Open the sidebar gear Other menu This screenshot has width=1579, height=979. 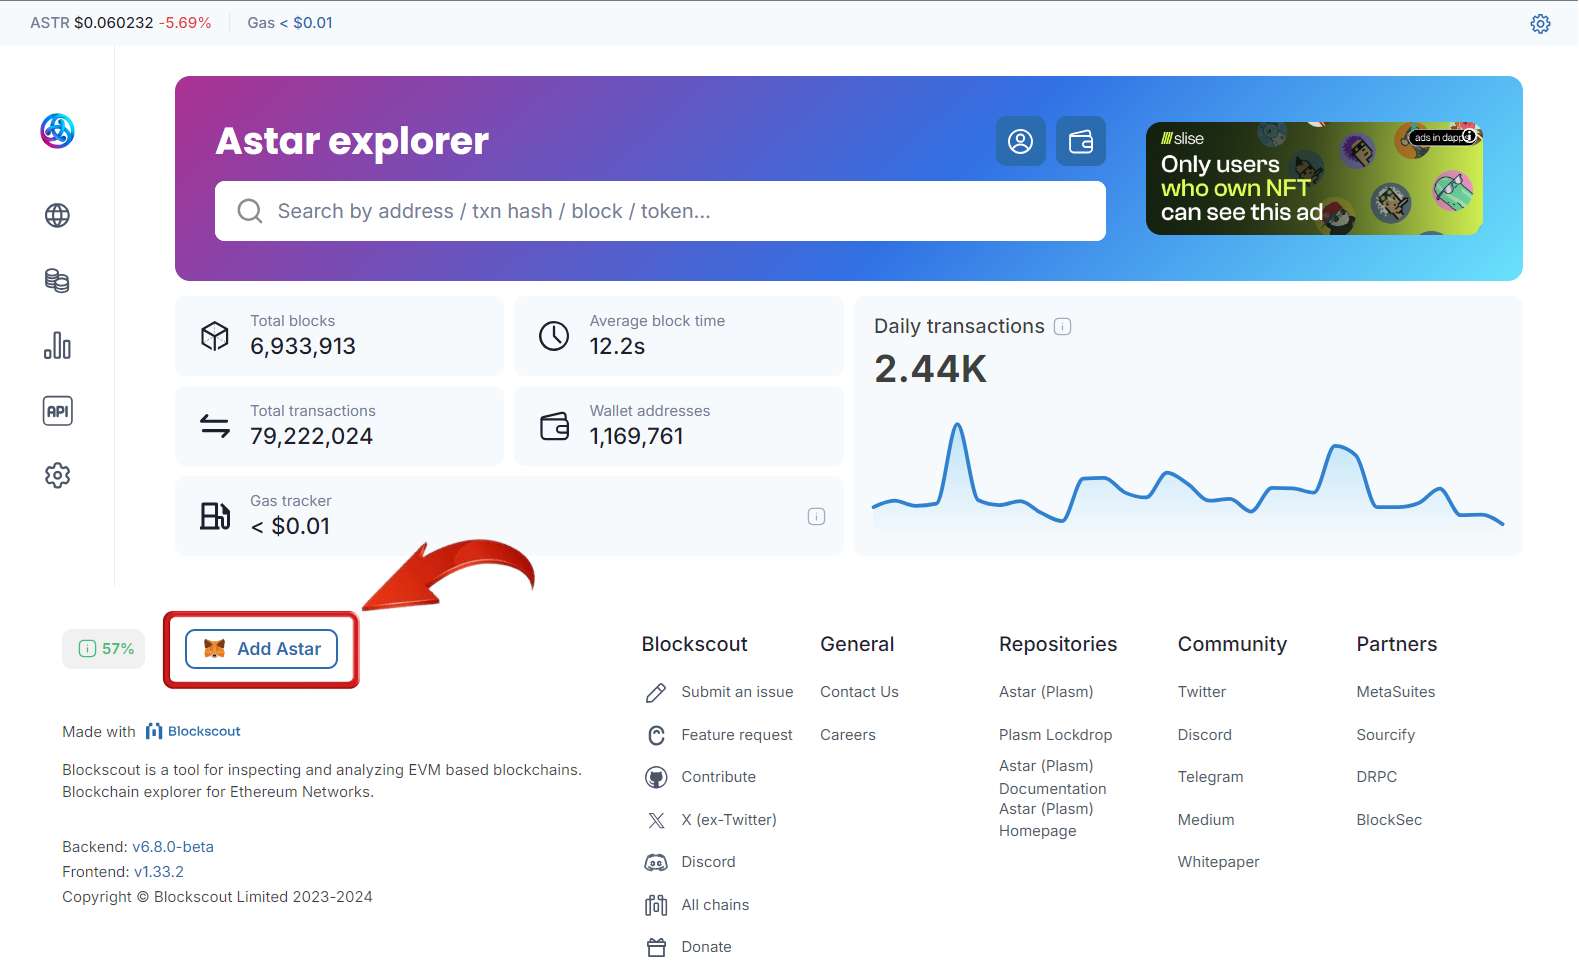pos(57,475)
